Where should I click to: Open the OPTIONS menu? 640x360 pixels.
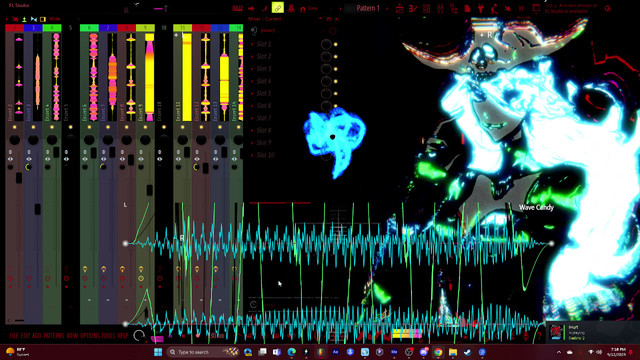tap(90, 336)
